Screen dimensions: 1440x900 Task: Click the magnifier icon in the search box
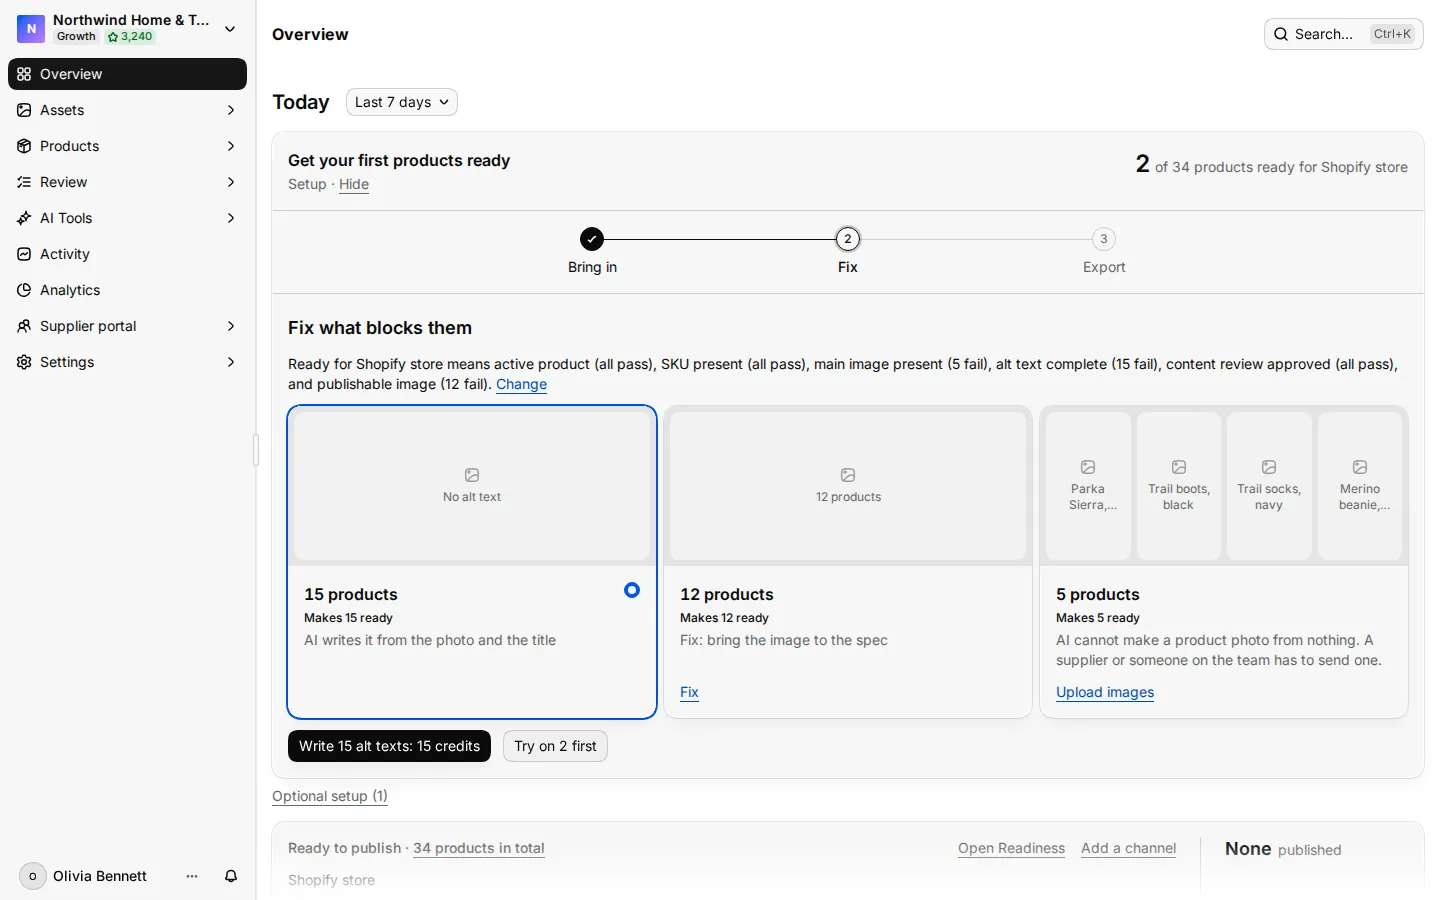pyautogui.click(x=1281, y=34)
